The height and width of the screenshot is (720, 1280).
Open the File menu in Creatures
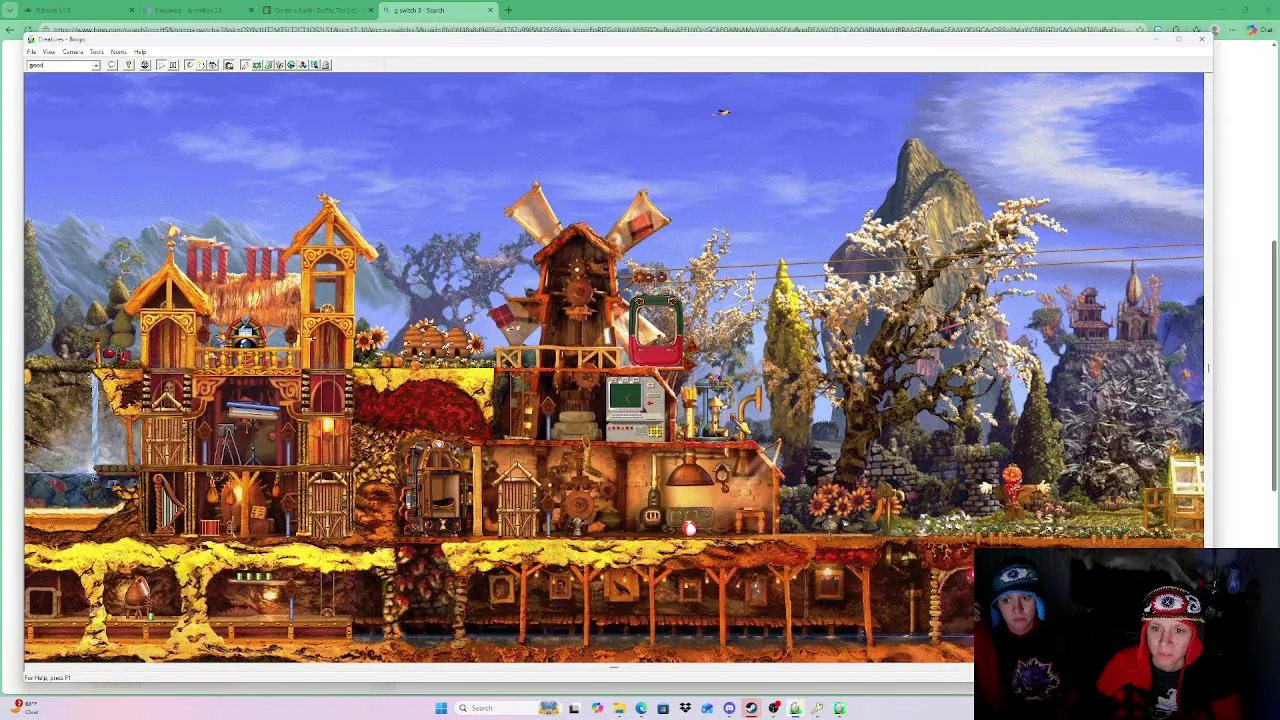click(31, 52)
